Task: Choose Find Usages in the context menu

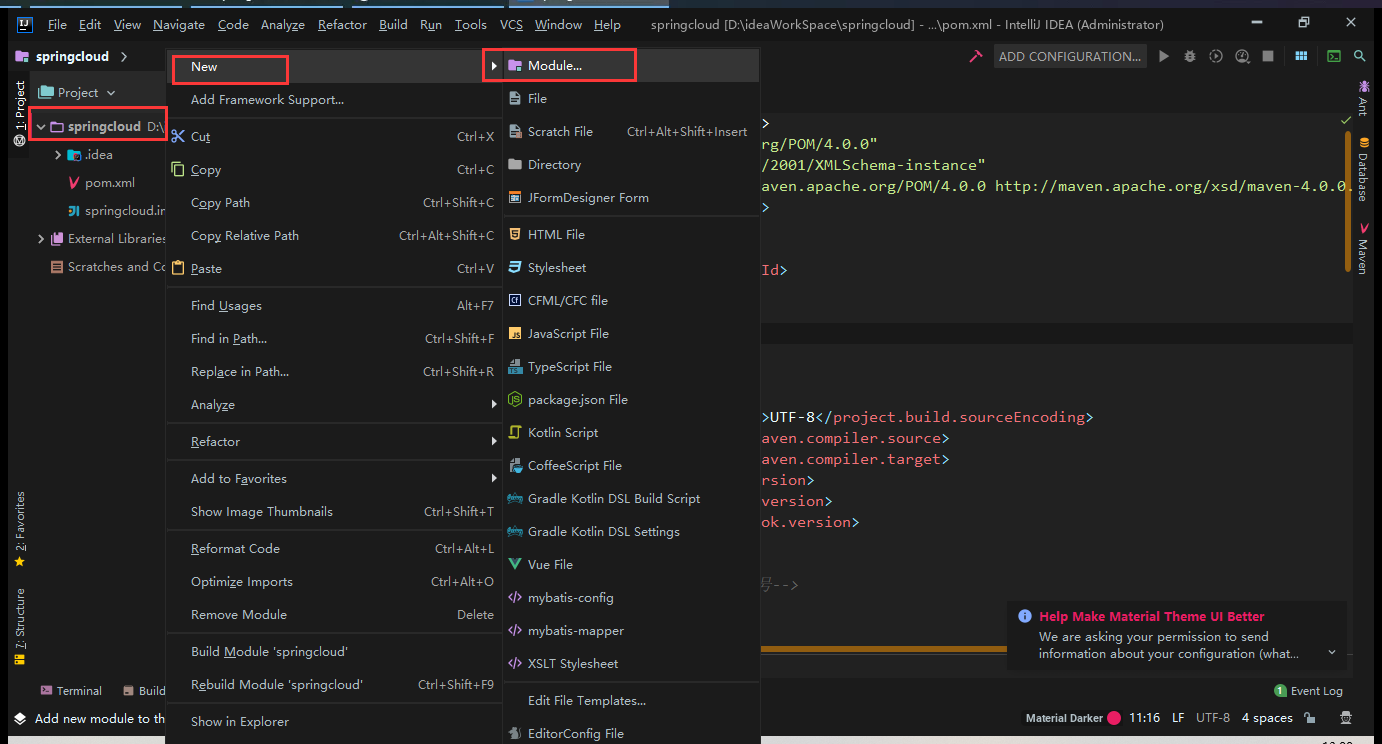Action: coord(334,305)
